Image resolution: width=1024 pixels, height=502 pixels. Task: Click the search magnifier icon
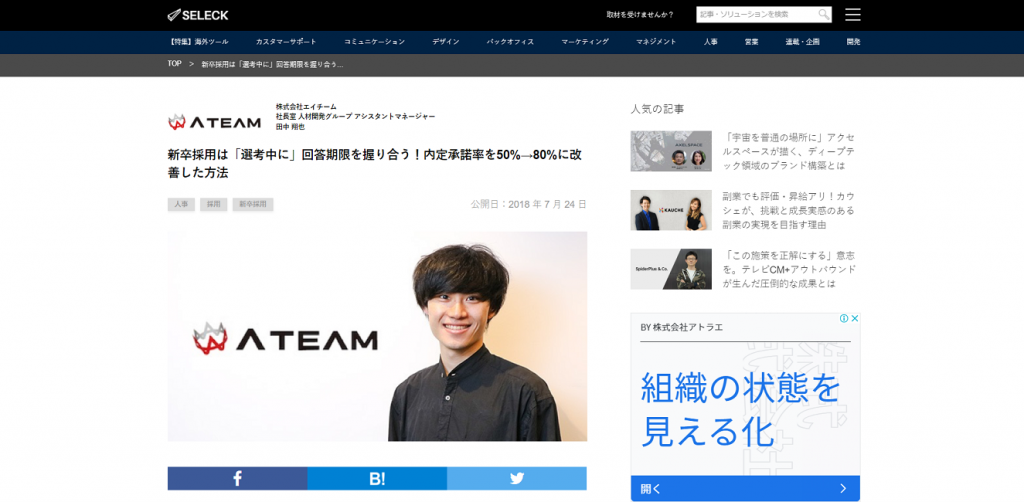pyautogui.click(x=824, y=14)
